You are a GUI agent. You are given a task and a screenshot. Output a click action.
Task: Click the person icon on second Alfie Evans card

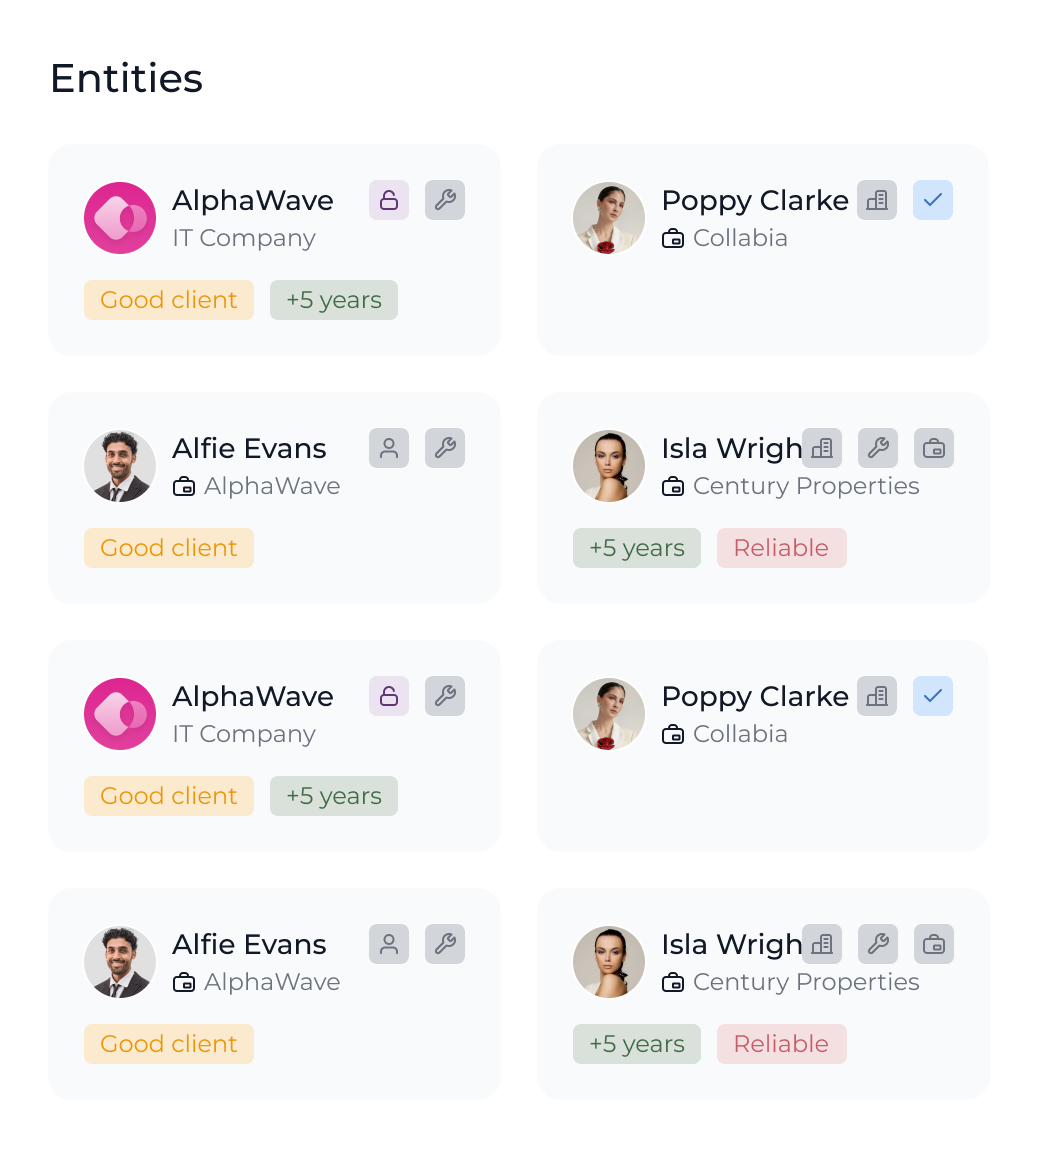tap(389, 944)
